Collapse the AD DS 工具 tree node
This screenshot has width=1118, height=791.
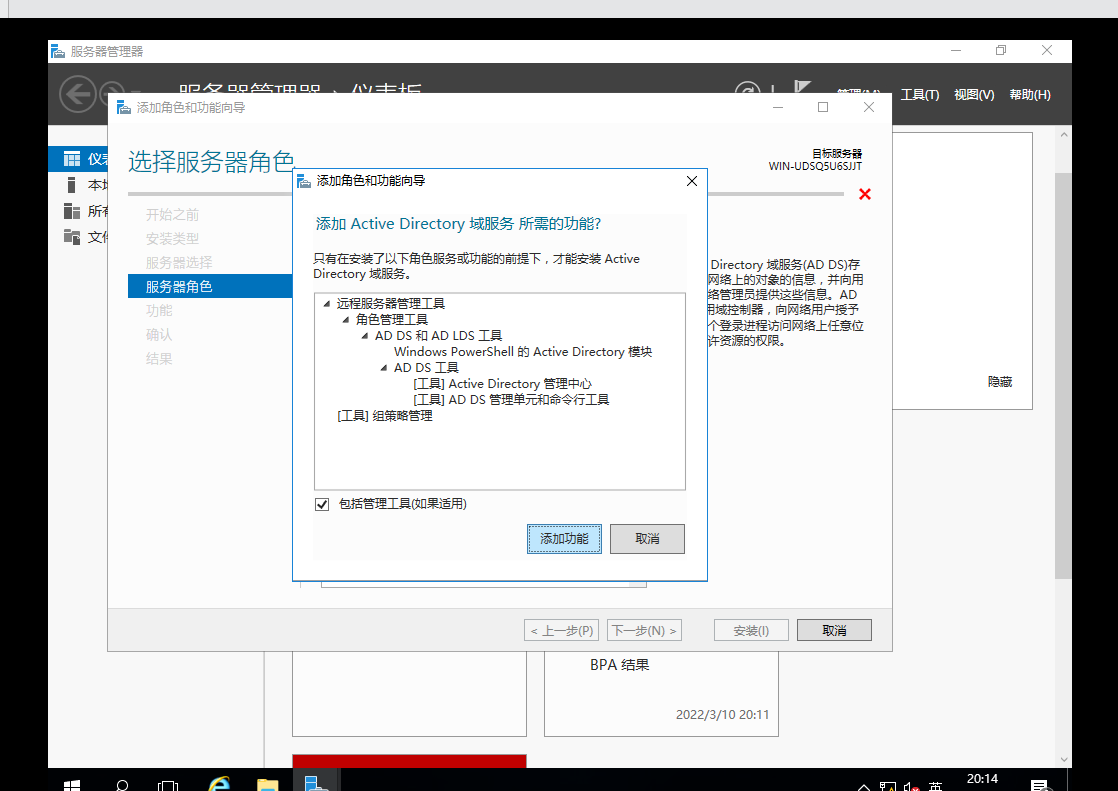point(384,367)
